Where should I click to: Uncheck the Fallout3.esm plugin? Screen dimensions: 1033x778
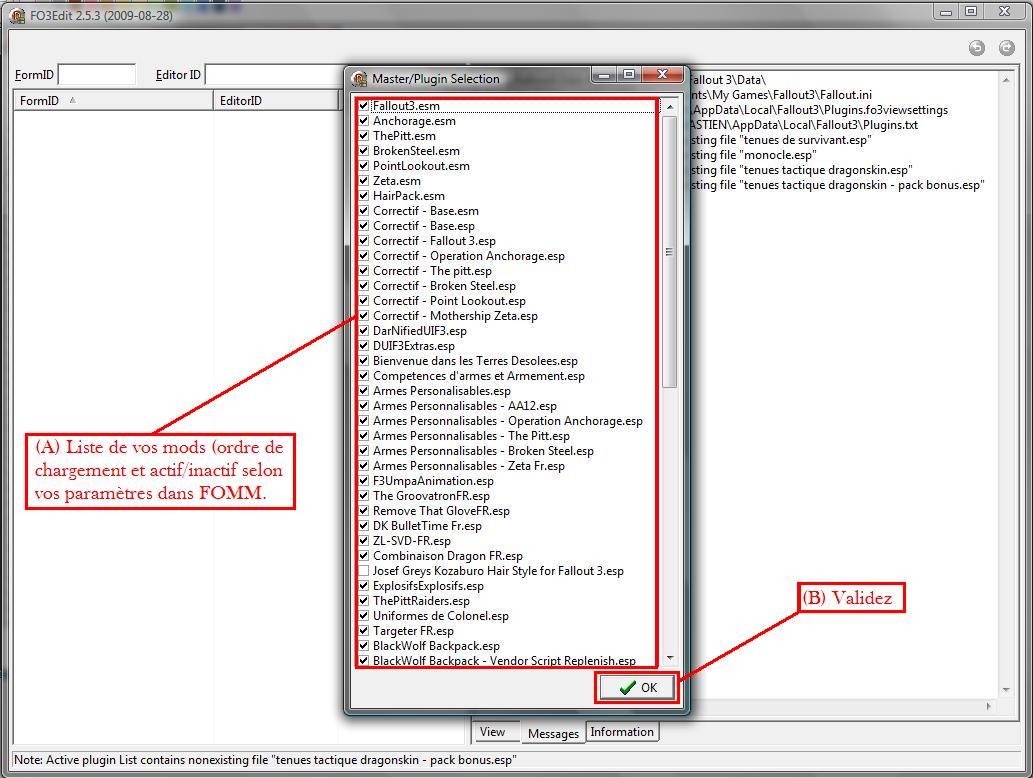pos(364,106)
